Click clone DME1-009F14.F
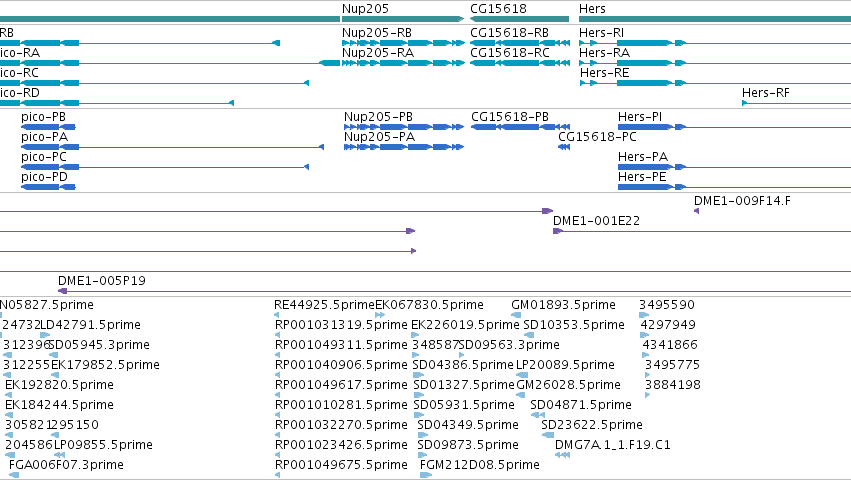The width and height of the screenshot is (851, 480). pyautogui.click(x=742, y=201)
